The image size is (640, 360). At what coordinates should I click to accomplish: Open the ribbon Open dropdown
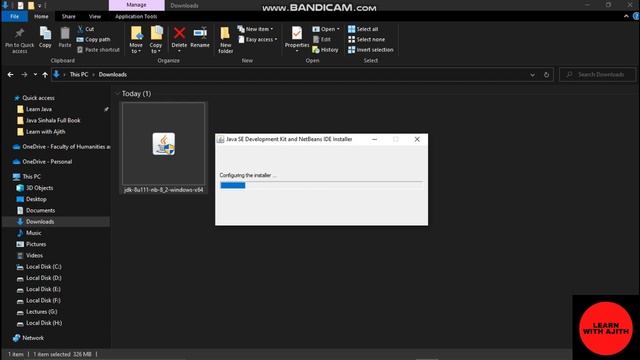pyautogui.click(x=326, y=29)
